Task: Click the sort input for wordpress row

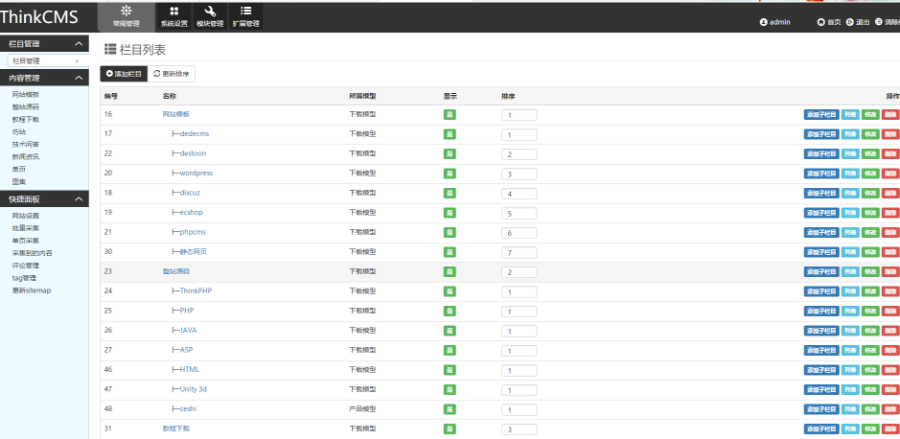Action: (x=519, y=174)
